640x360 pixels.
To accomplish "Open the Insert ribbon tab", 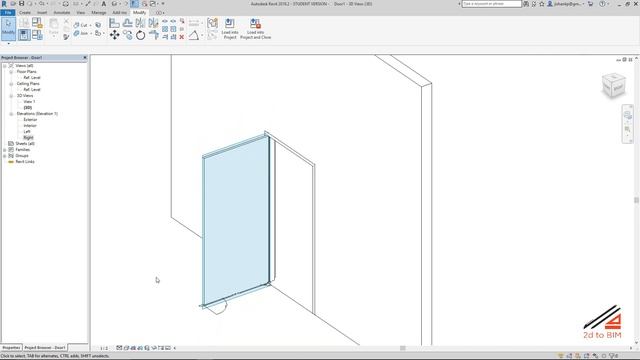I will pyautogui.click(x=42, y=13).
